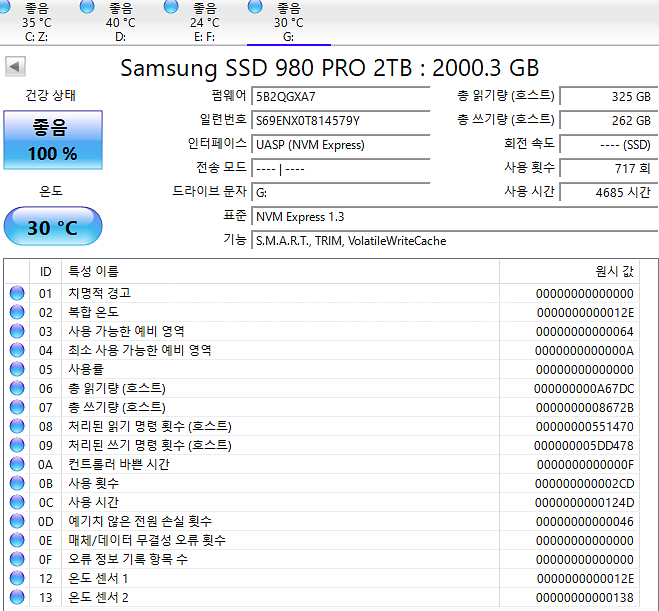Select attribute name 치명적 경고
Screen dimensions: 659x611
pyautogui.click(x=100, y=293)
